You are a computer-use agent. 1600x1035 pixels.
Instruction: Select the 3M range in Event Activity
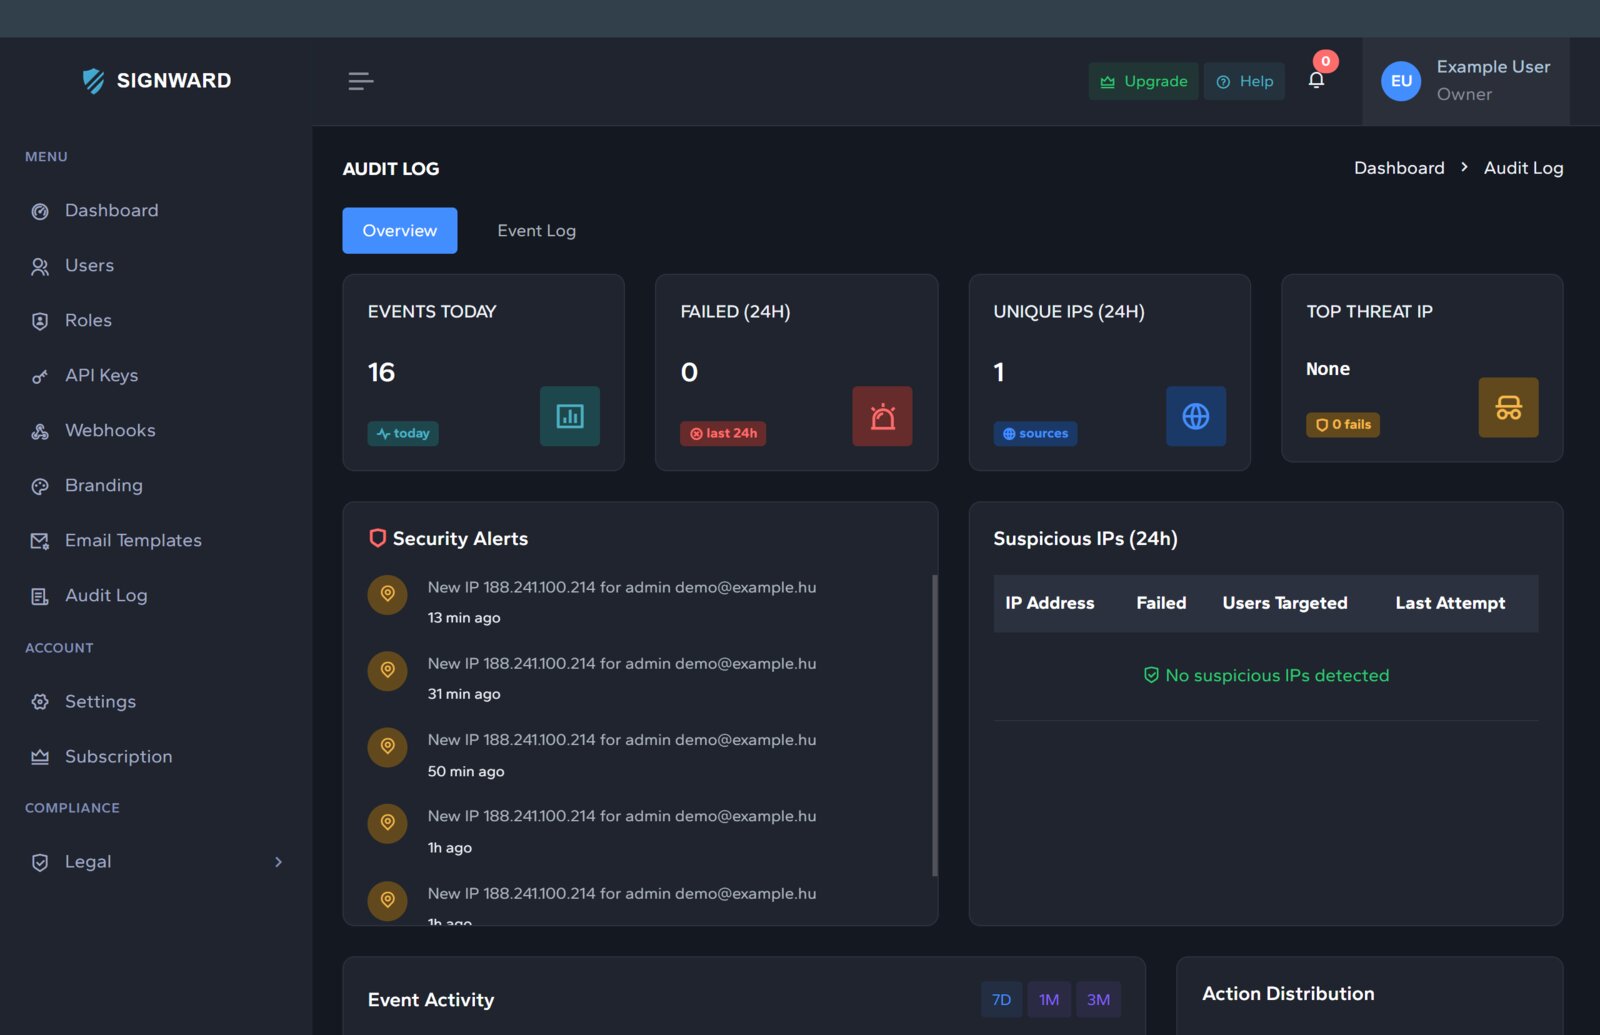[1098, 1000]
